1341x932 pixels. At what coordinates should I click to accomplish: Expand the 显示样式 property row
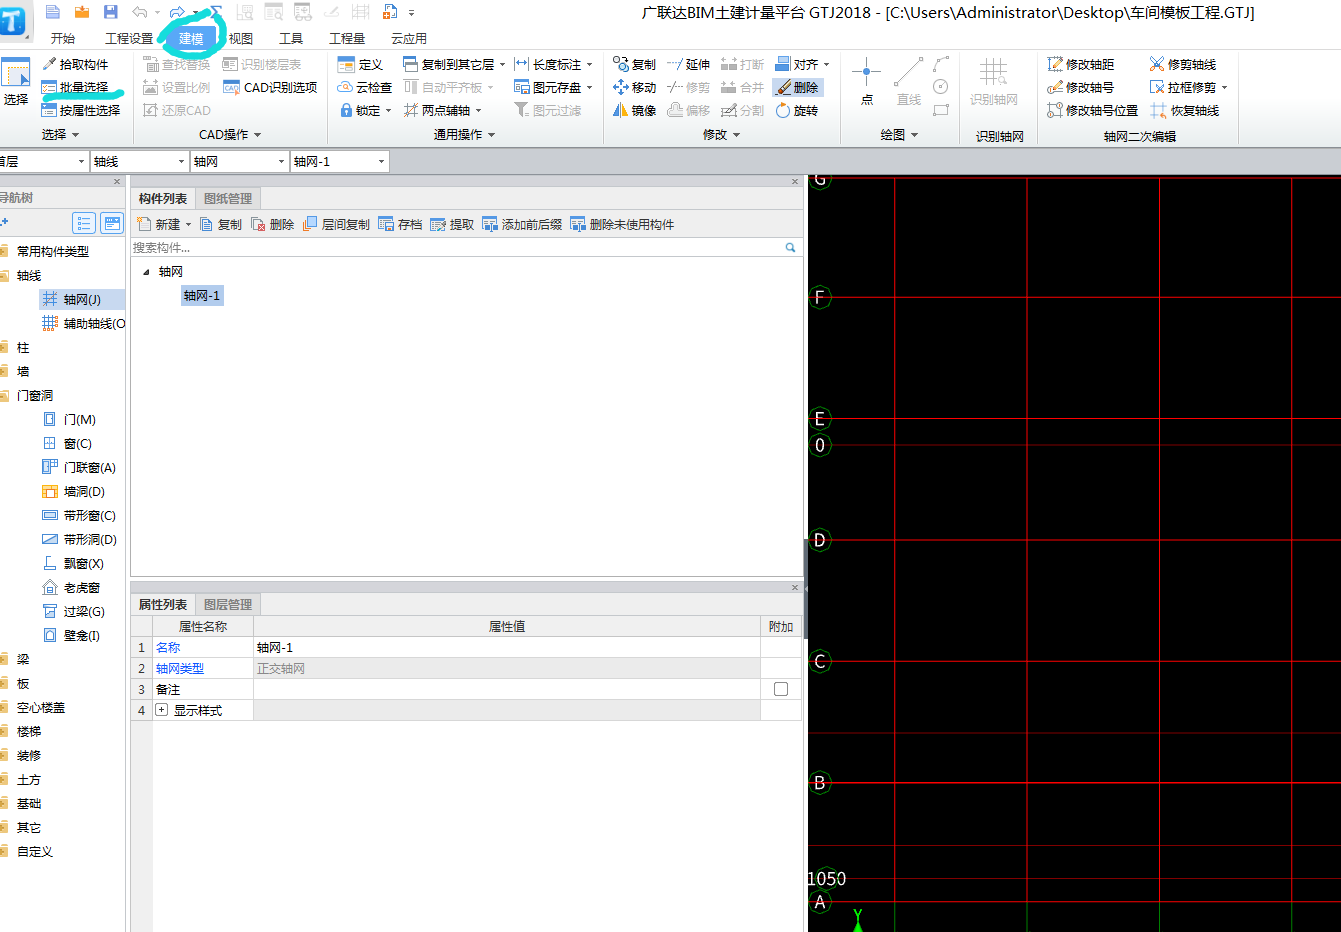[162, 710]
